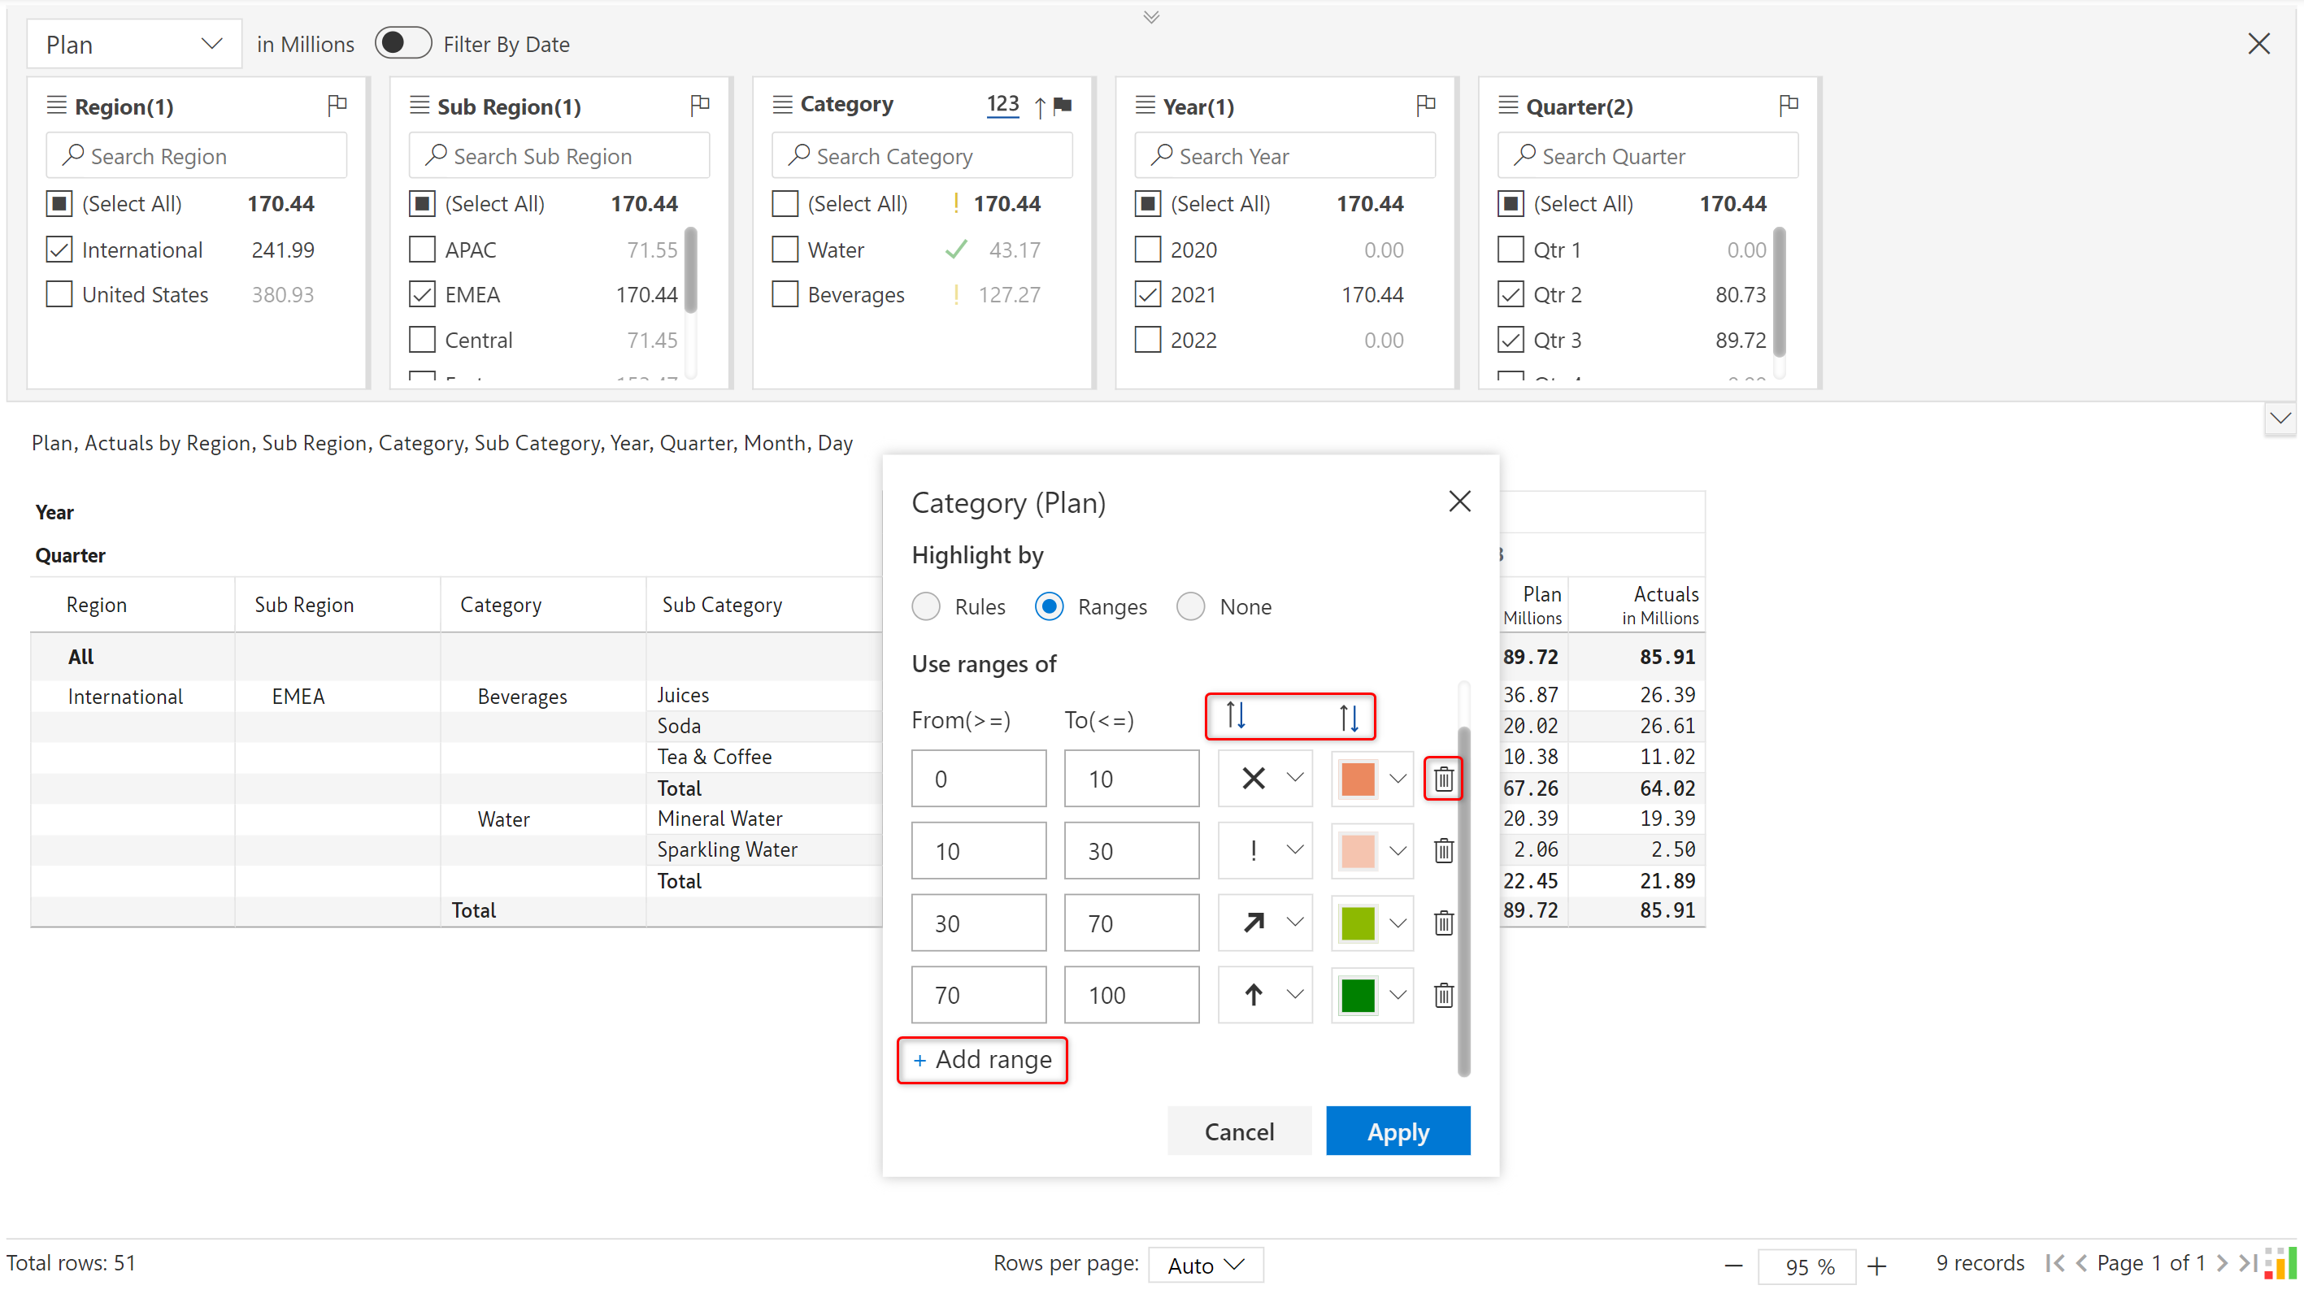Delete the 70 to 100 range row
The width and height of the screenshot is (2304, 1294).
[x=1443, y=995]
